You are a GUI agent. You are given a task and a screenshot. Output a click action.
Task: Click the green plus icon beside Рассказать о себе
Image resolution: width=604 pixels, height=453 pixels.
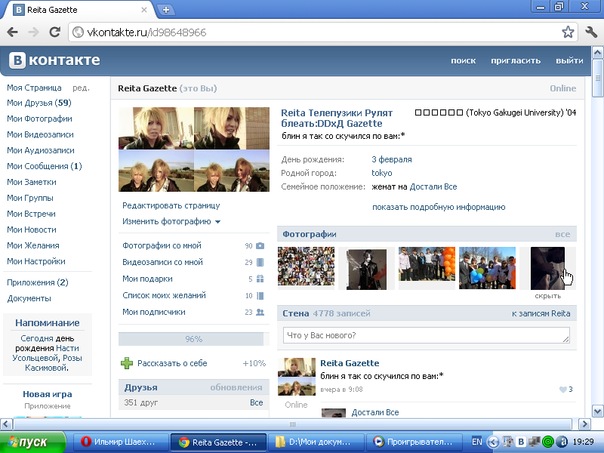pos(126,363)
